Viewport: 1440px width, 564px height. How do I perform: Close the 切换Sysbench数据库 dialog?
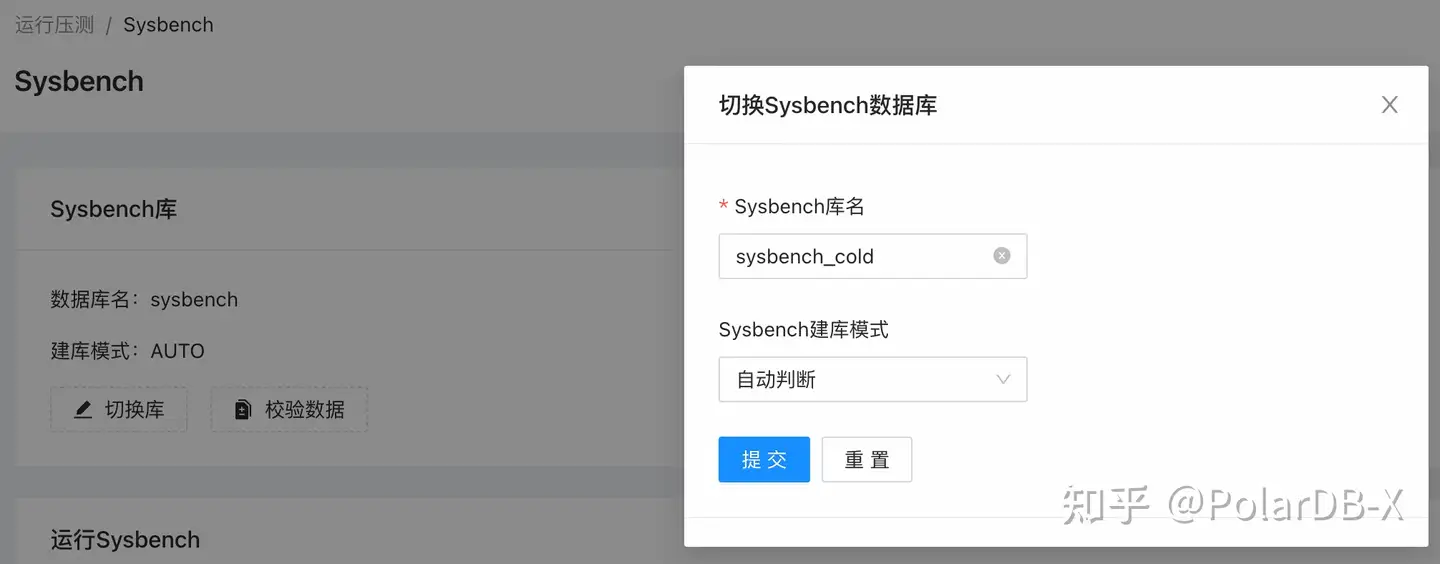point(1389,105)
